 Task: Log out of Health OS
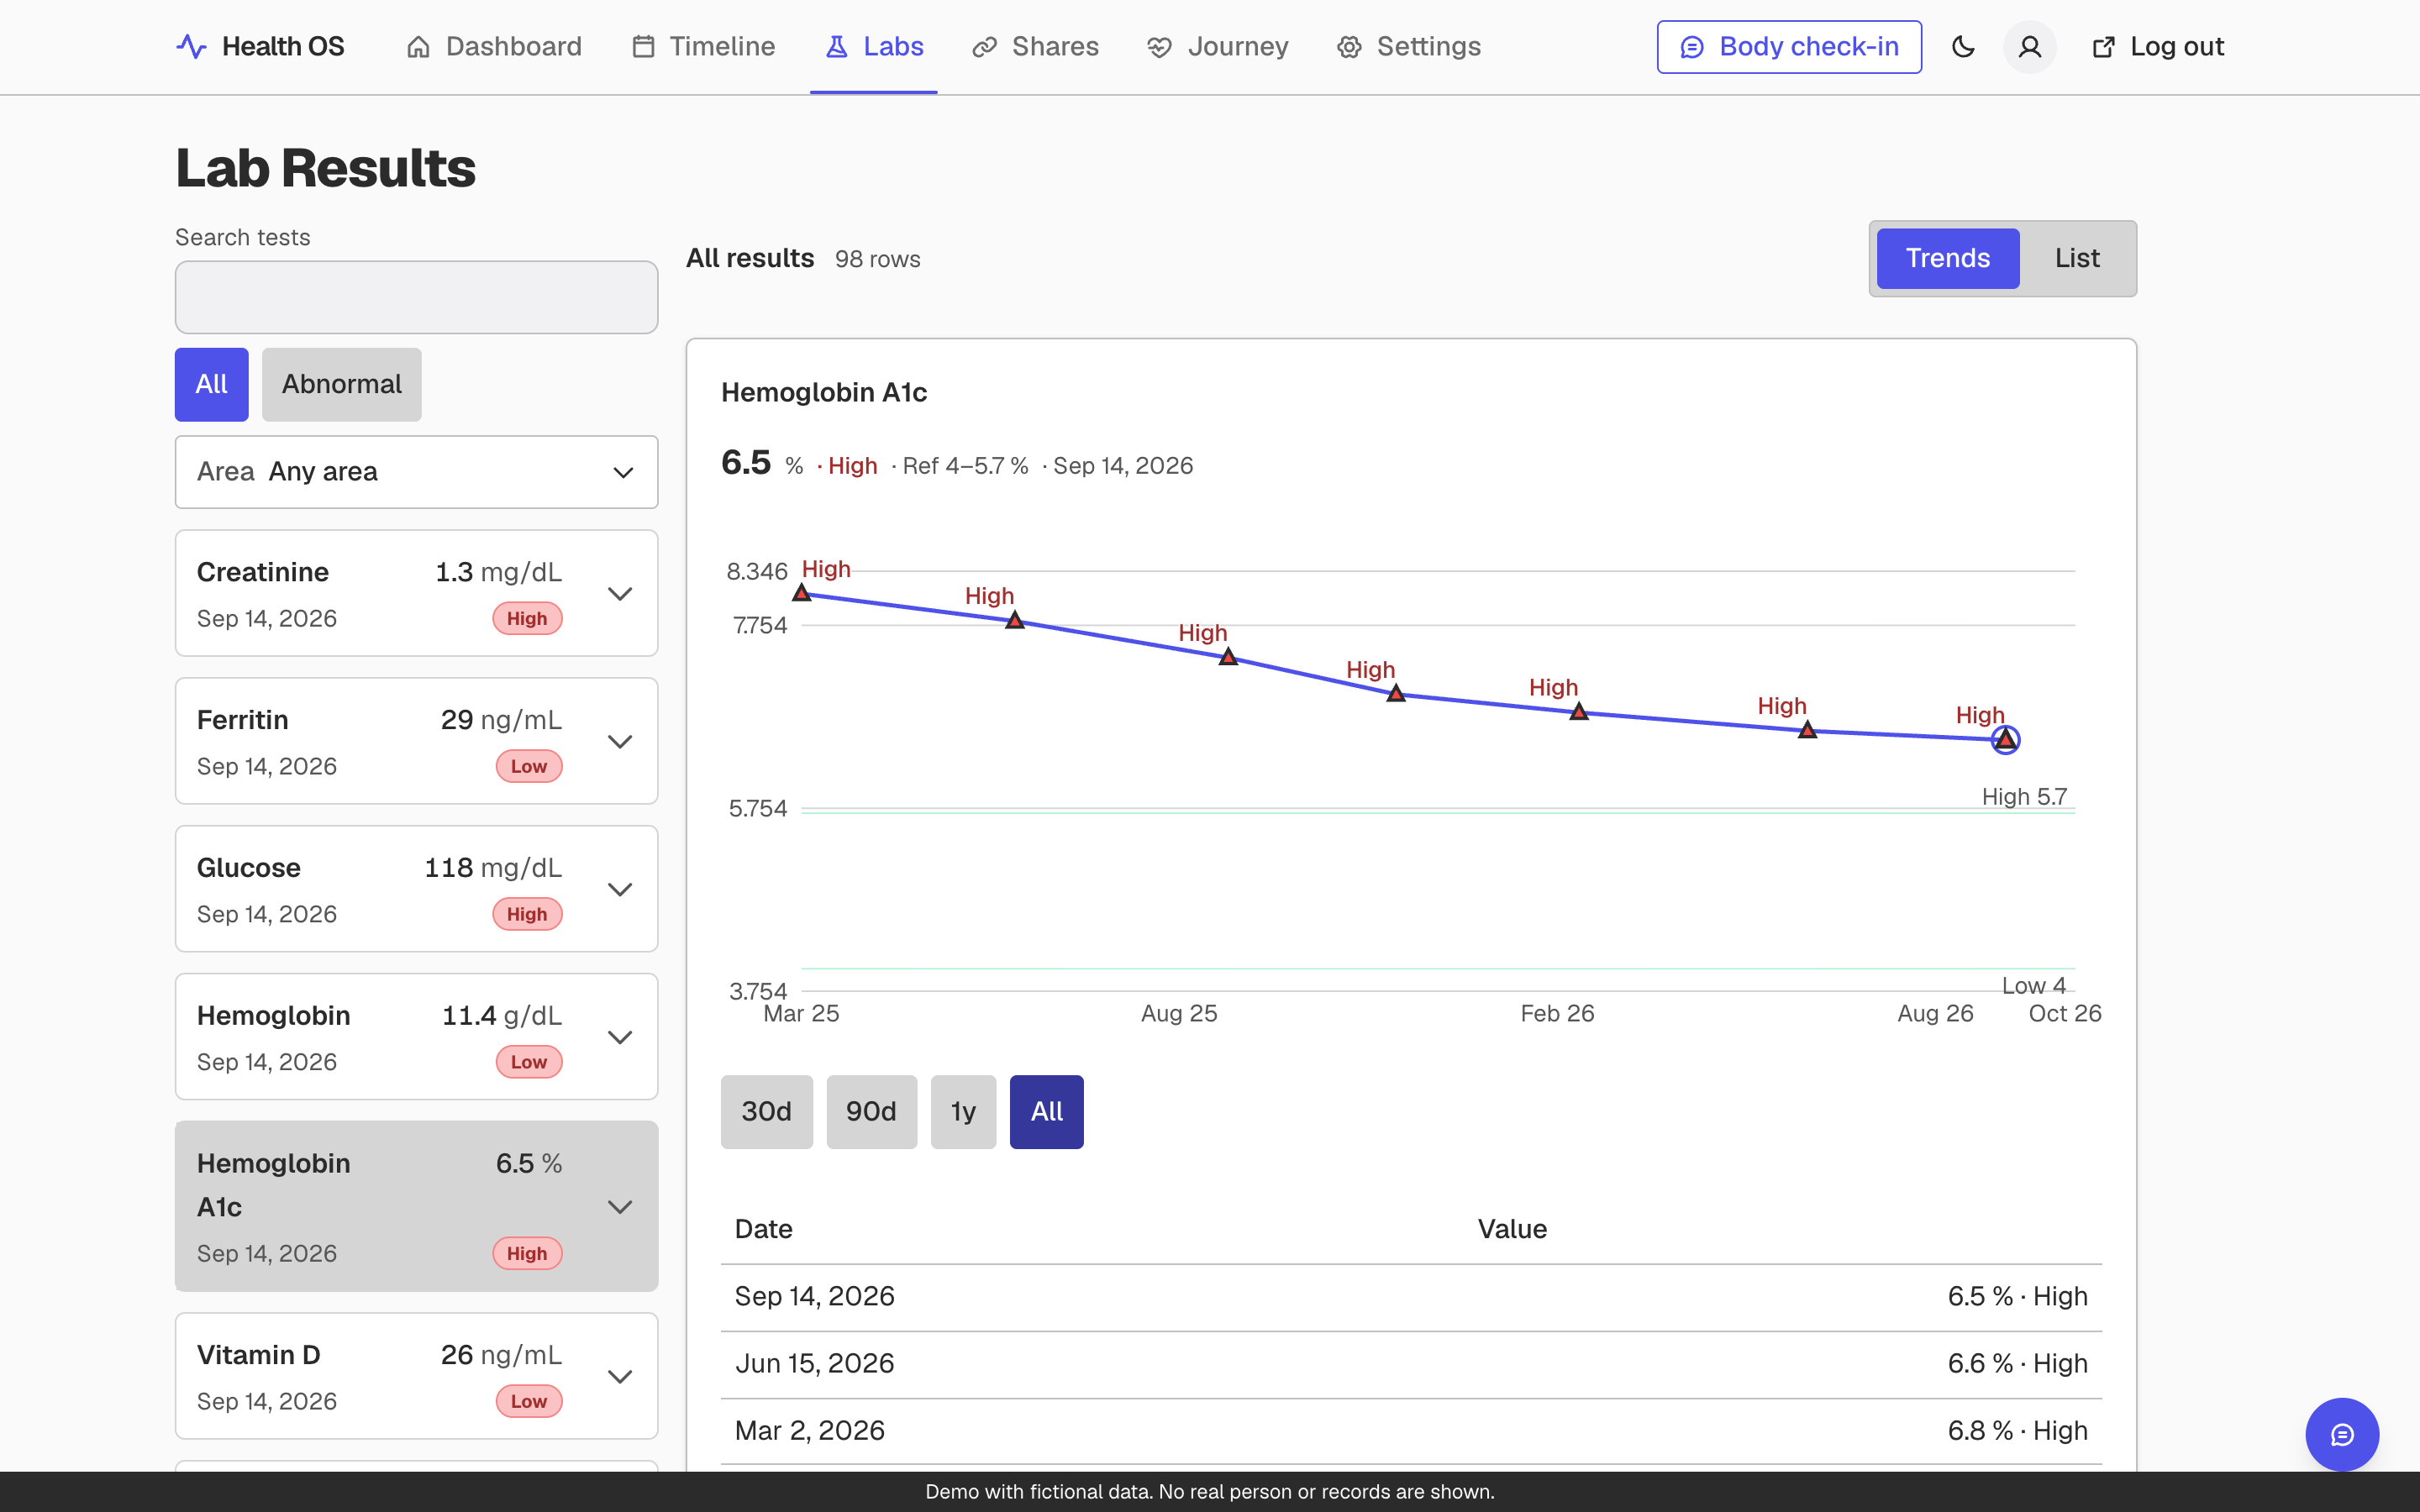click(2157, 47)
